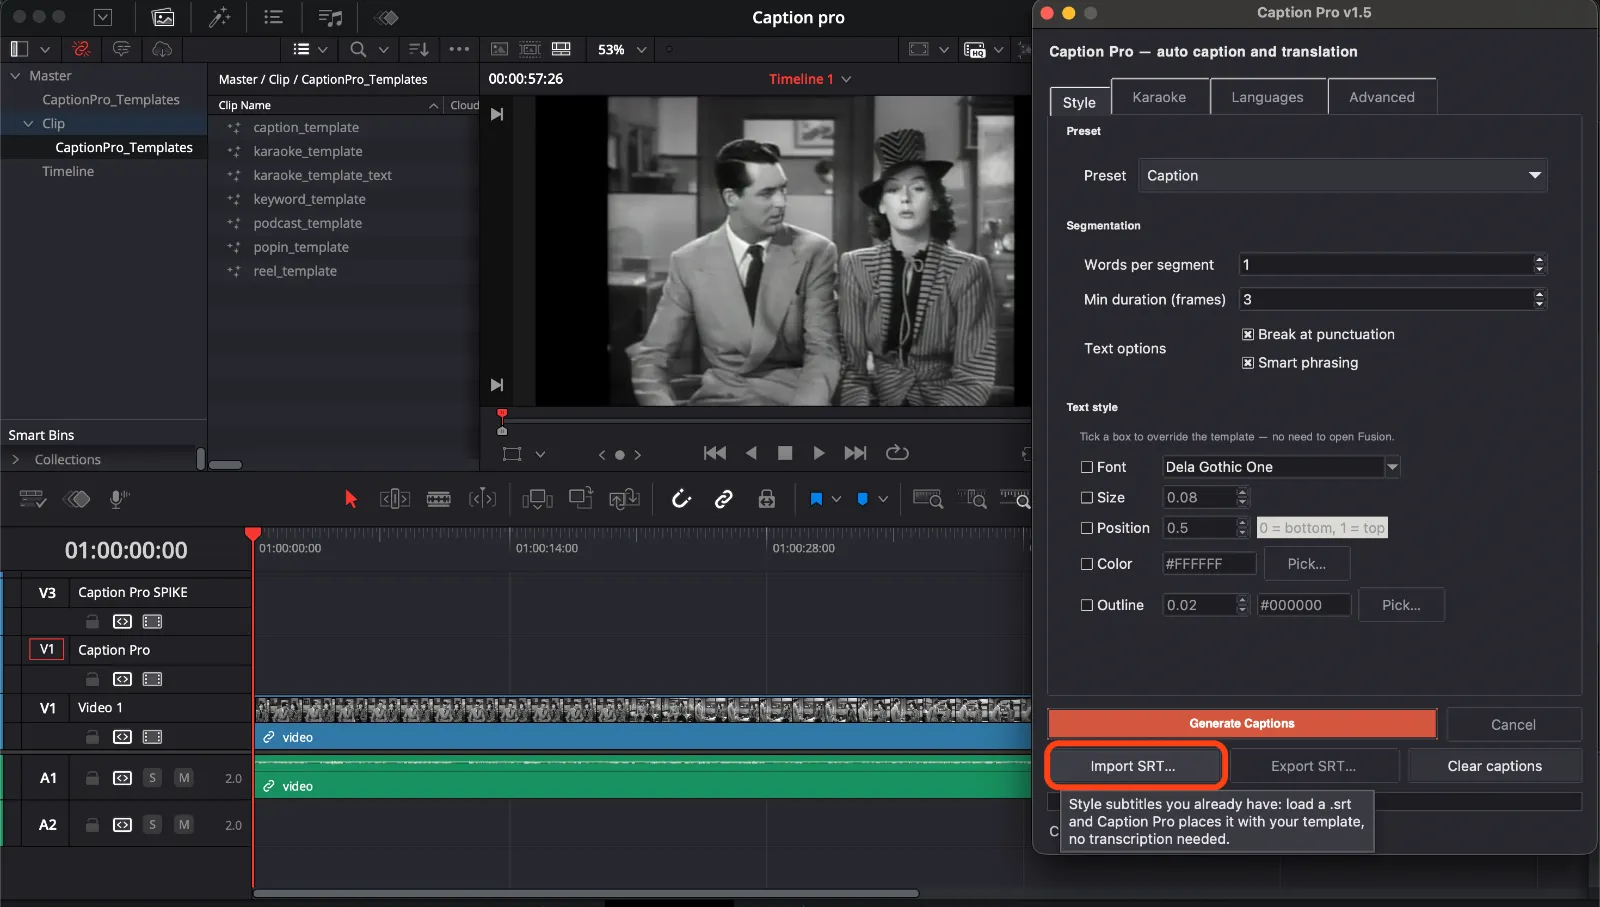Image resolution: width=1600 pixels, height=907 pixels.
Task: Click the sort order icon
Action: (x=419, y=49)
